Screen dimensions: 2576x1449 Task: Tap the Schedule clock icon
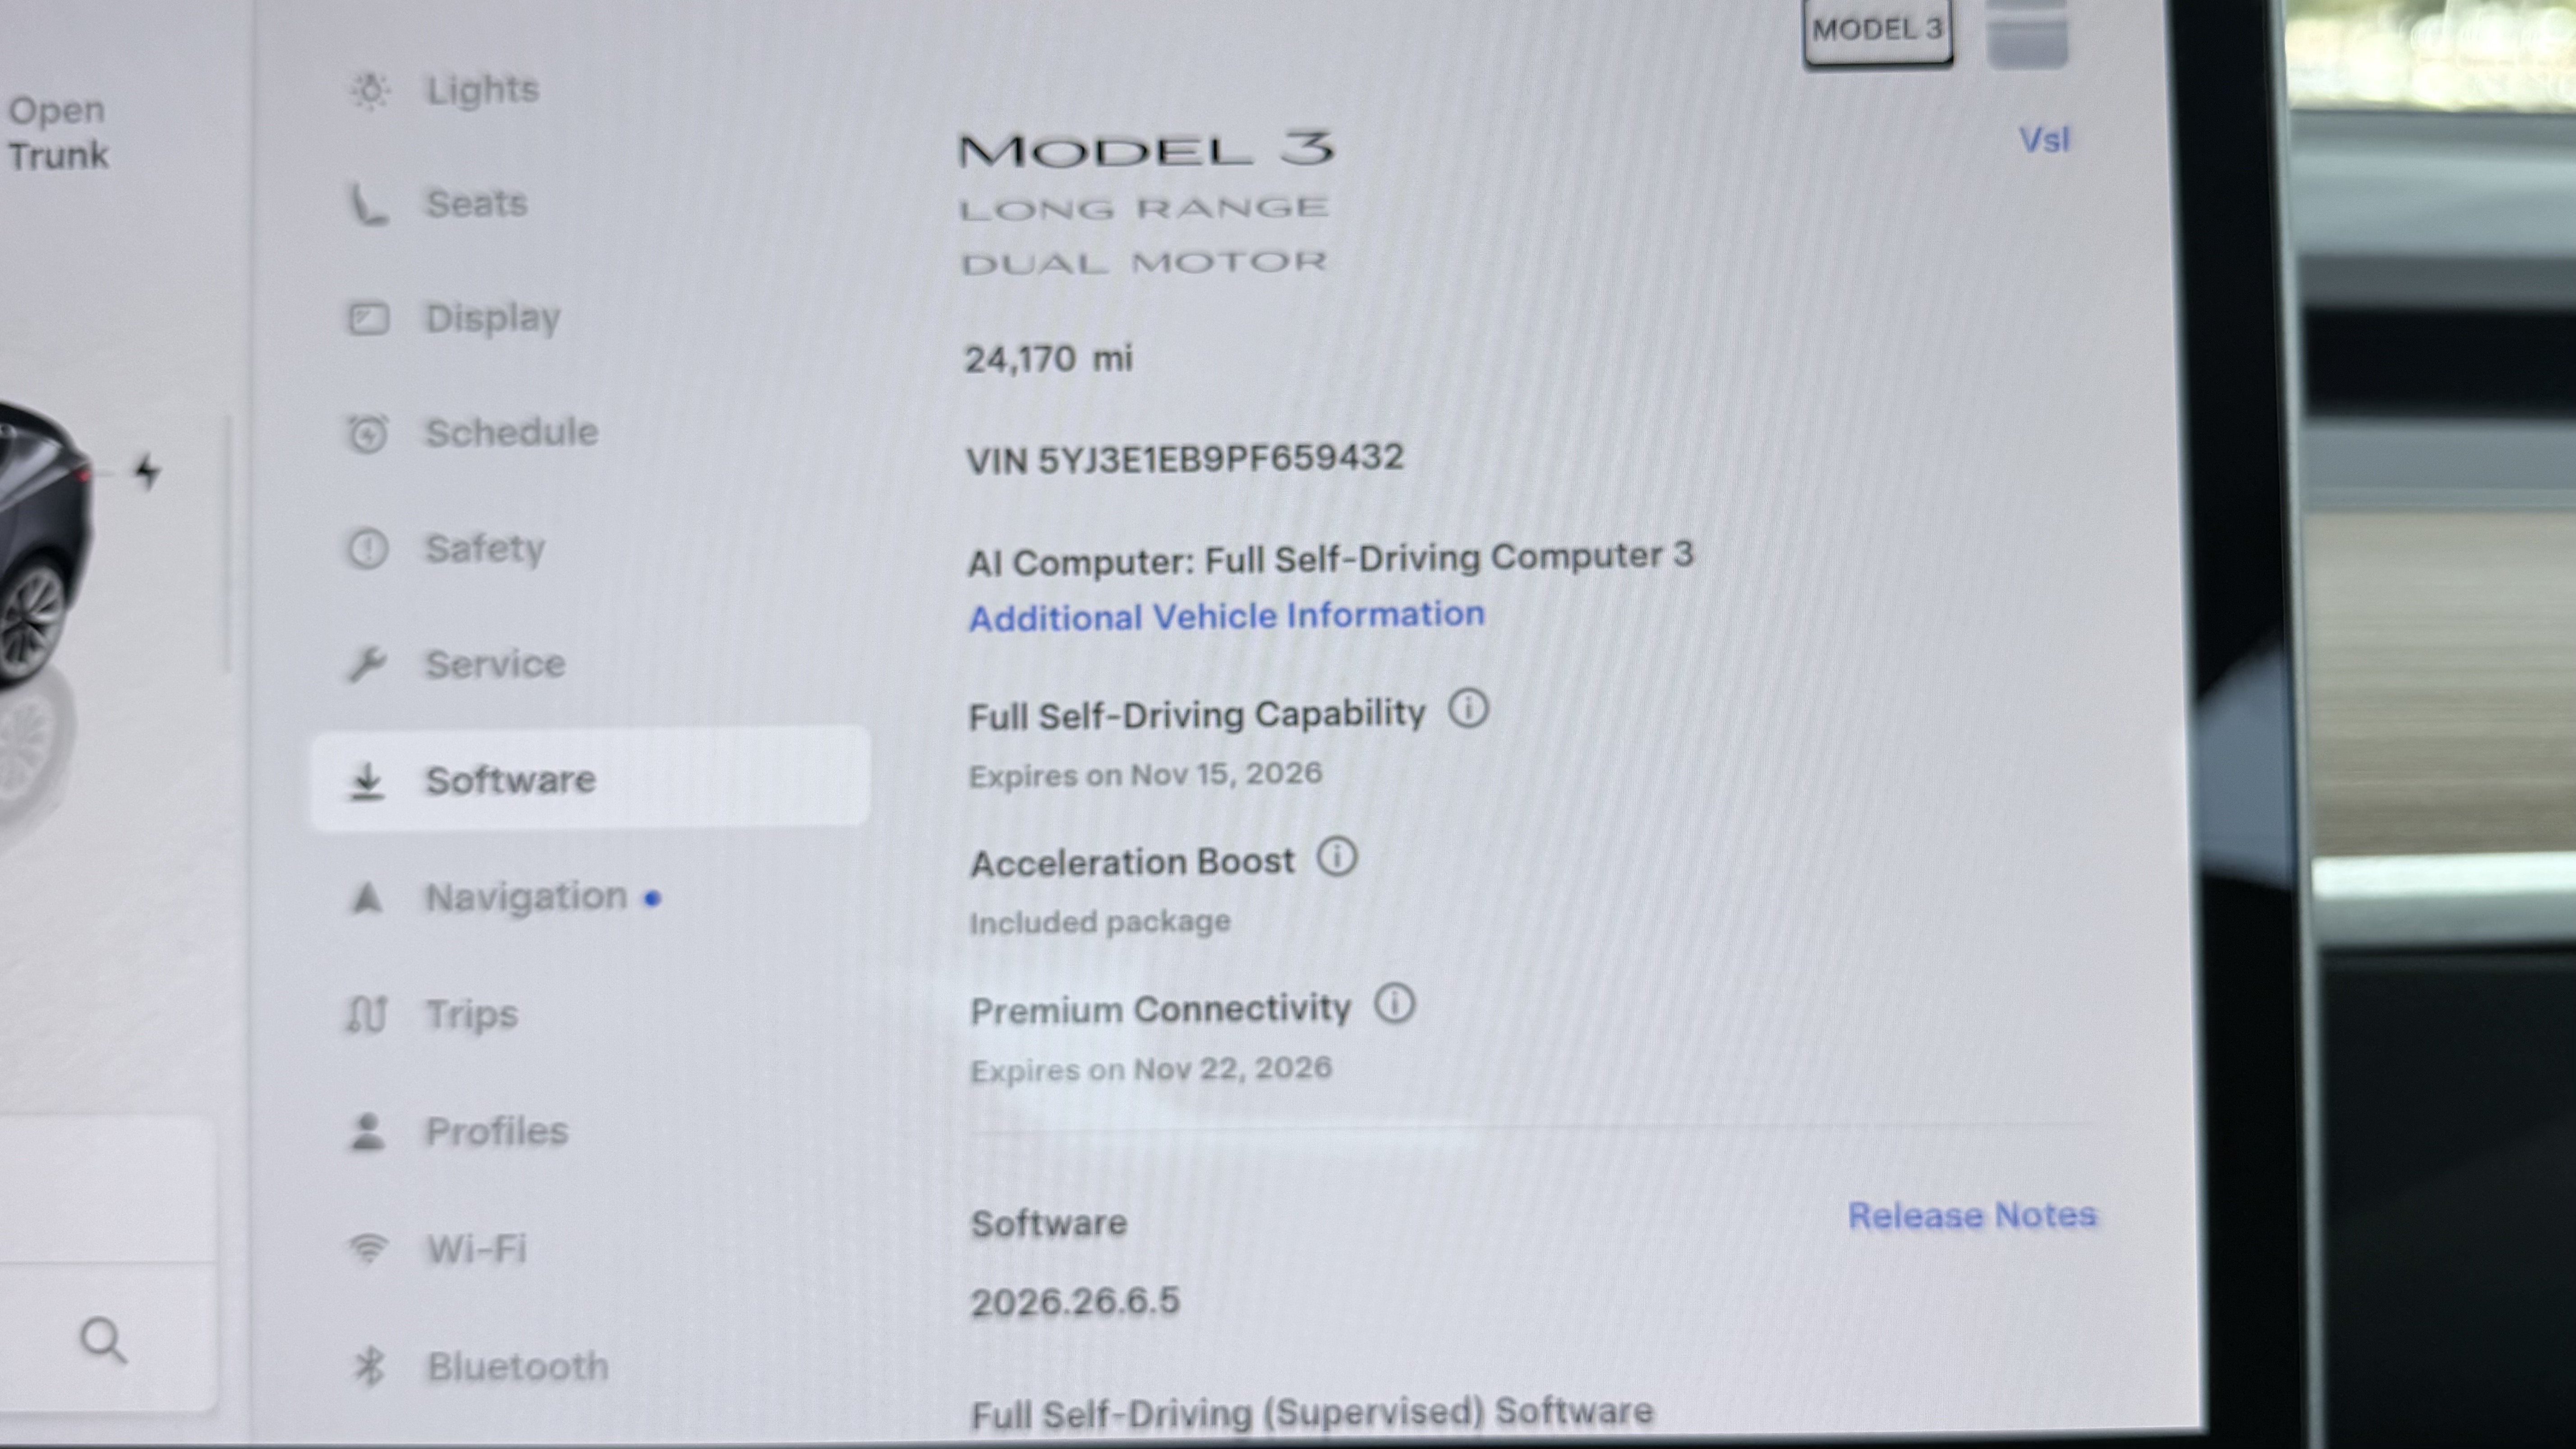tap(367, 433)
